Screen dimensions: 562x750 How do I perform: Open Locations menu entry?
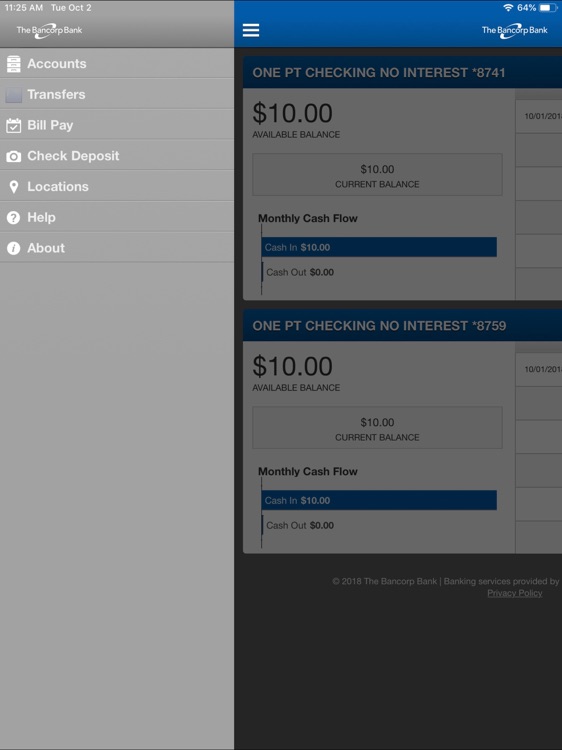click(117, 187)
